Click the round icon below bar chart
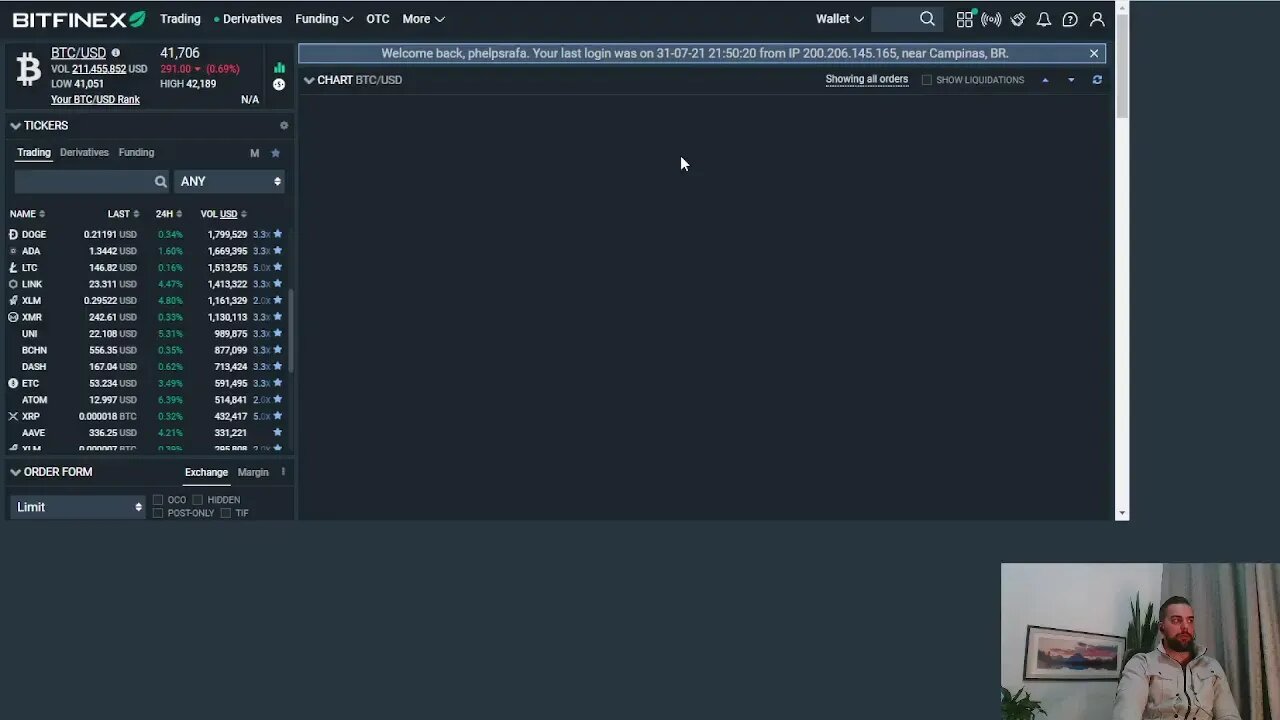The width and height of the screenshot is (1280, 720). (x=279, y=84)
